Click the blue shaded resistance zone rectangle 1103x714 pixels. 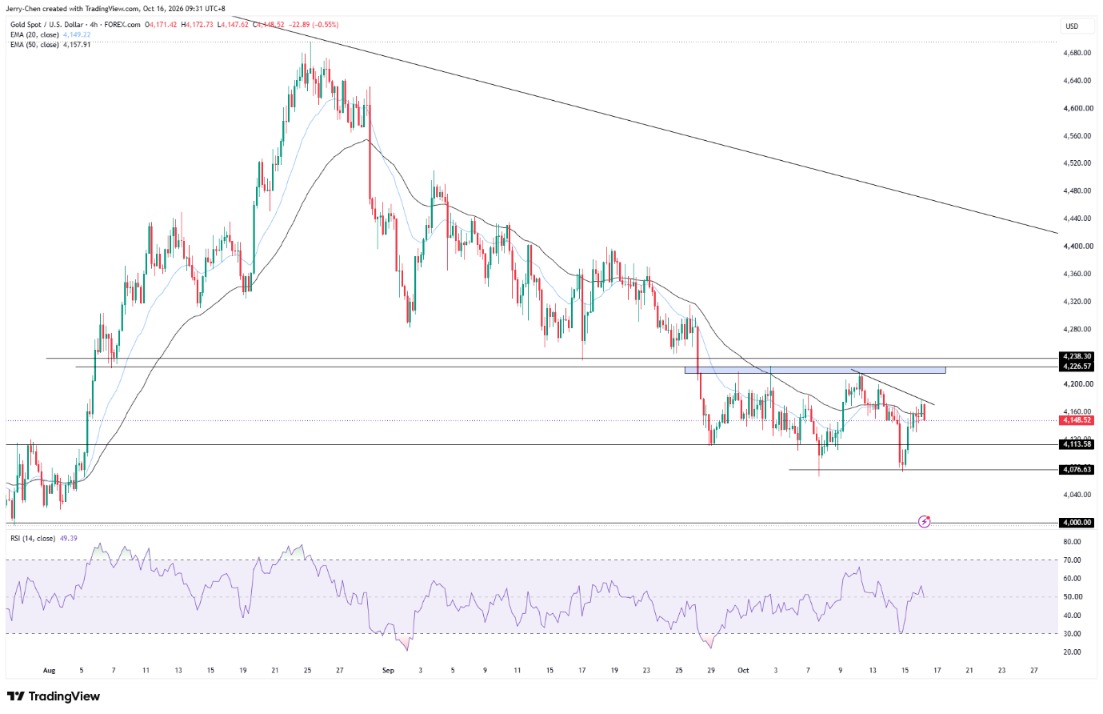click(x=815, y=370)
